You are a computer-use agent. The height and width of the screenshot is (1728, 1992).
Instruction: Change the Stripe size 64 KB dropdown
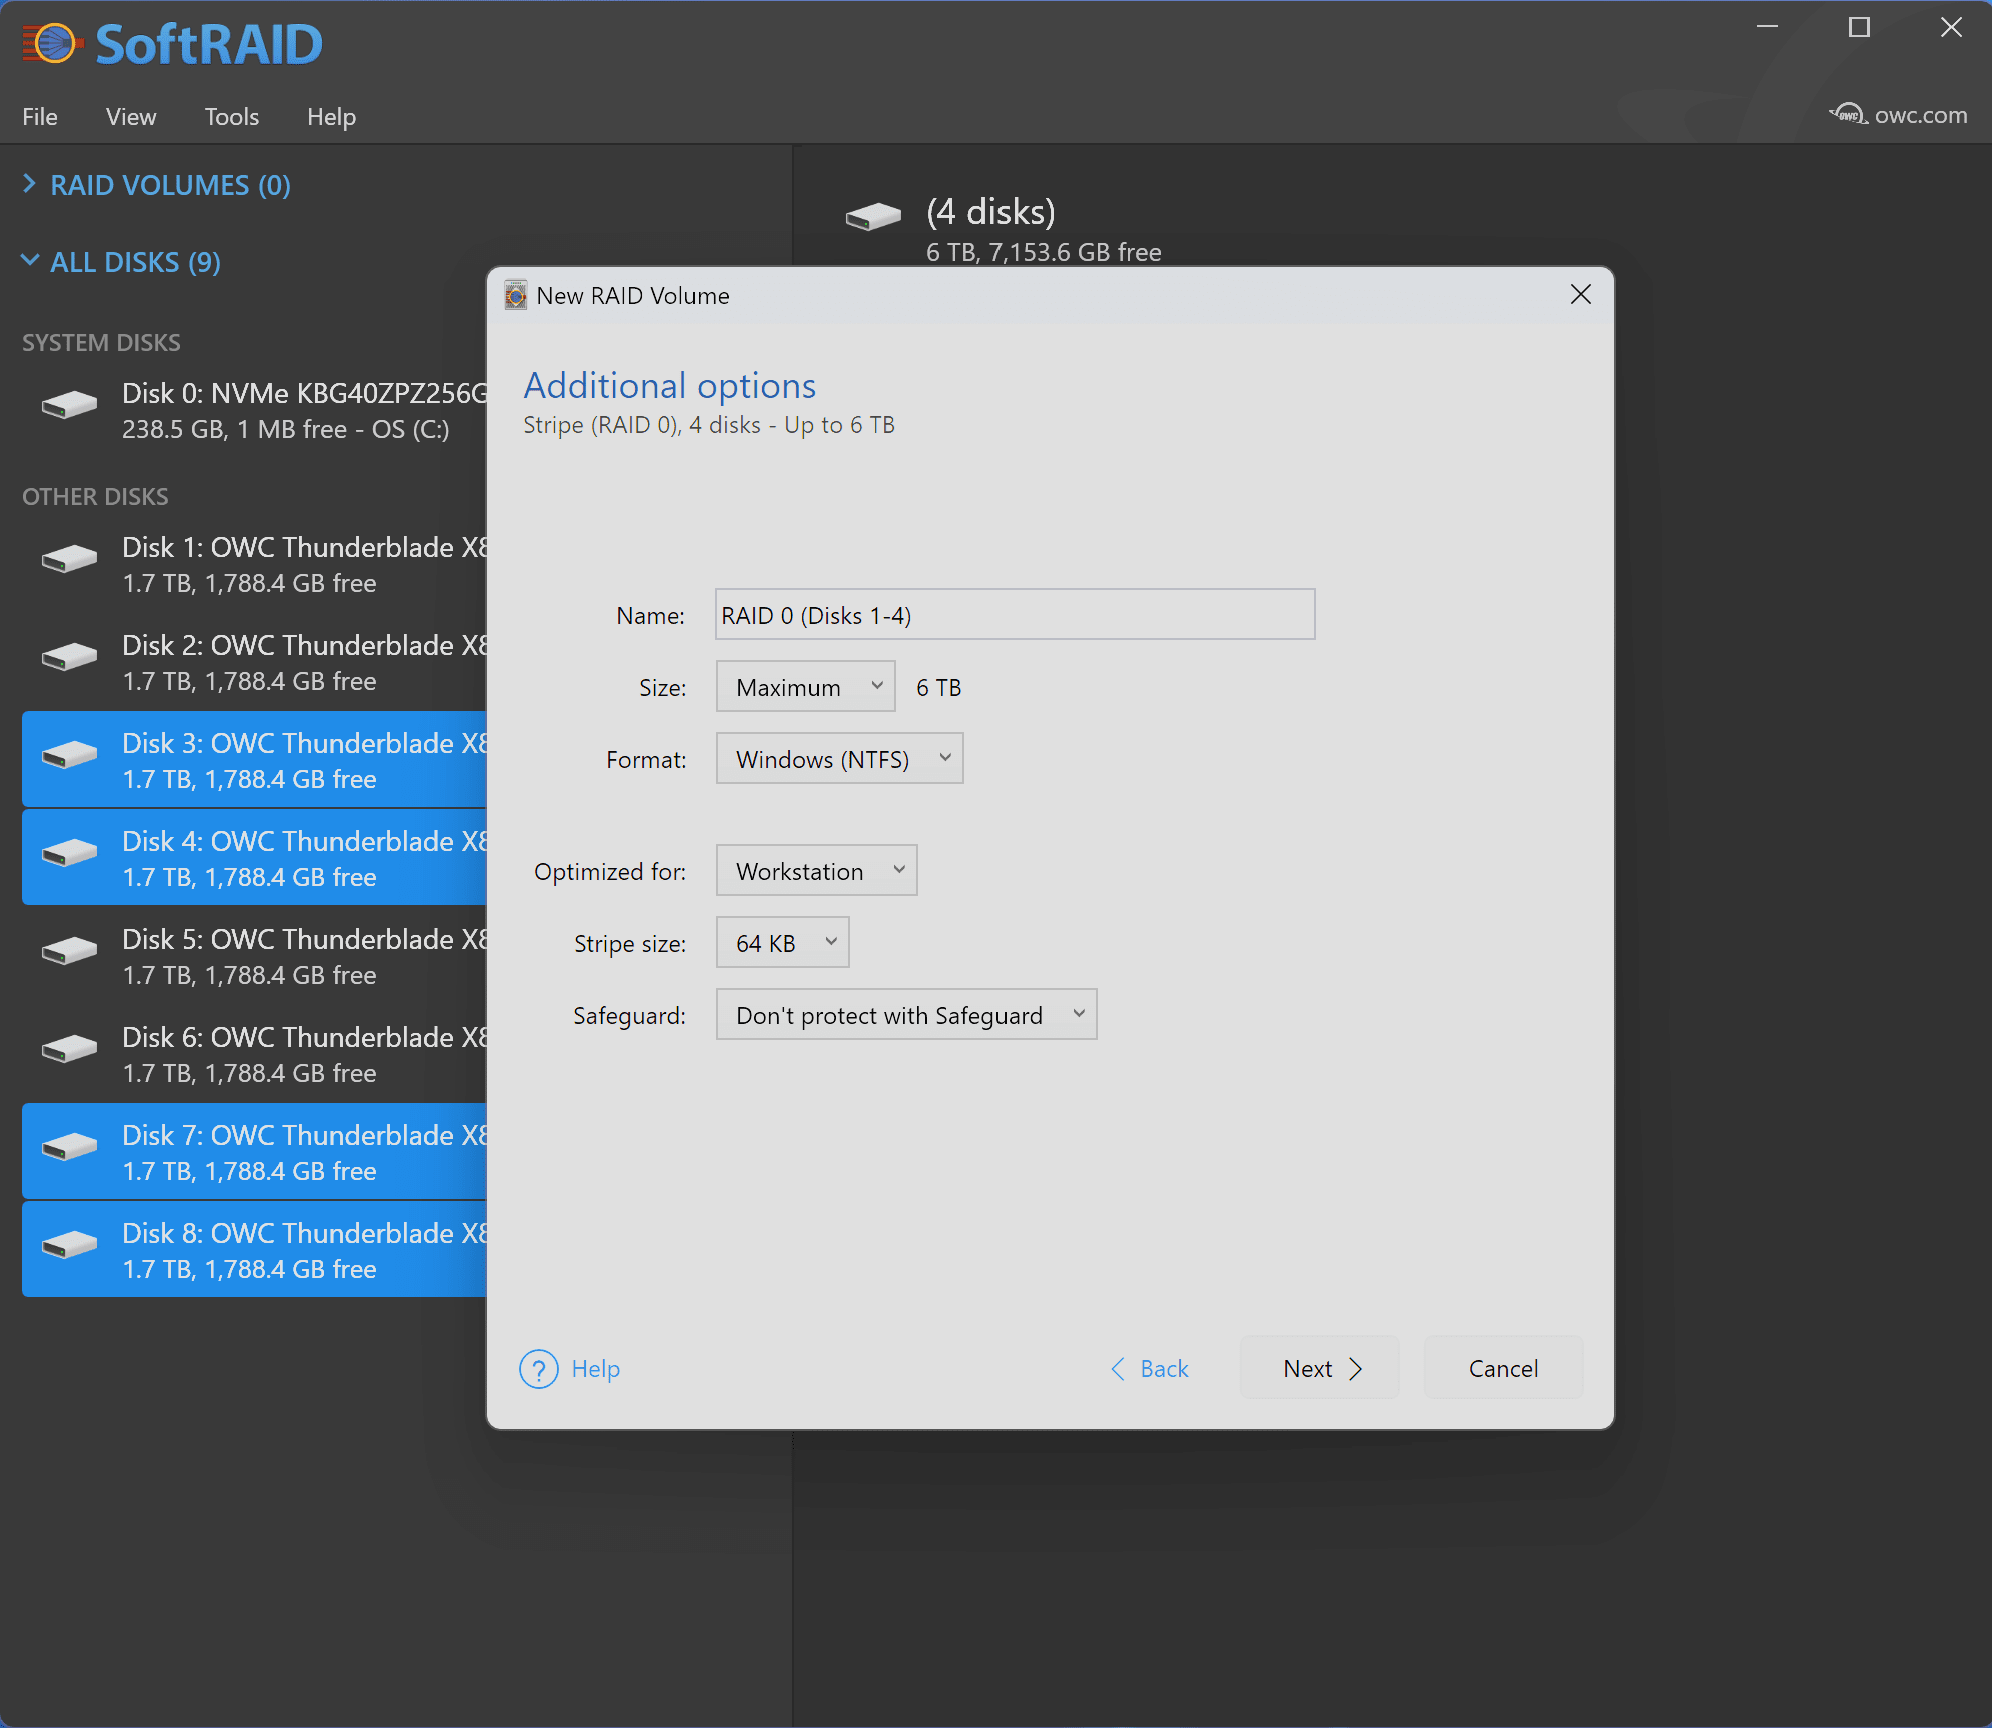click(x=782, y=943)
